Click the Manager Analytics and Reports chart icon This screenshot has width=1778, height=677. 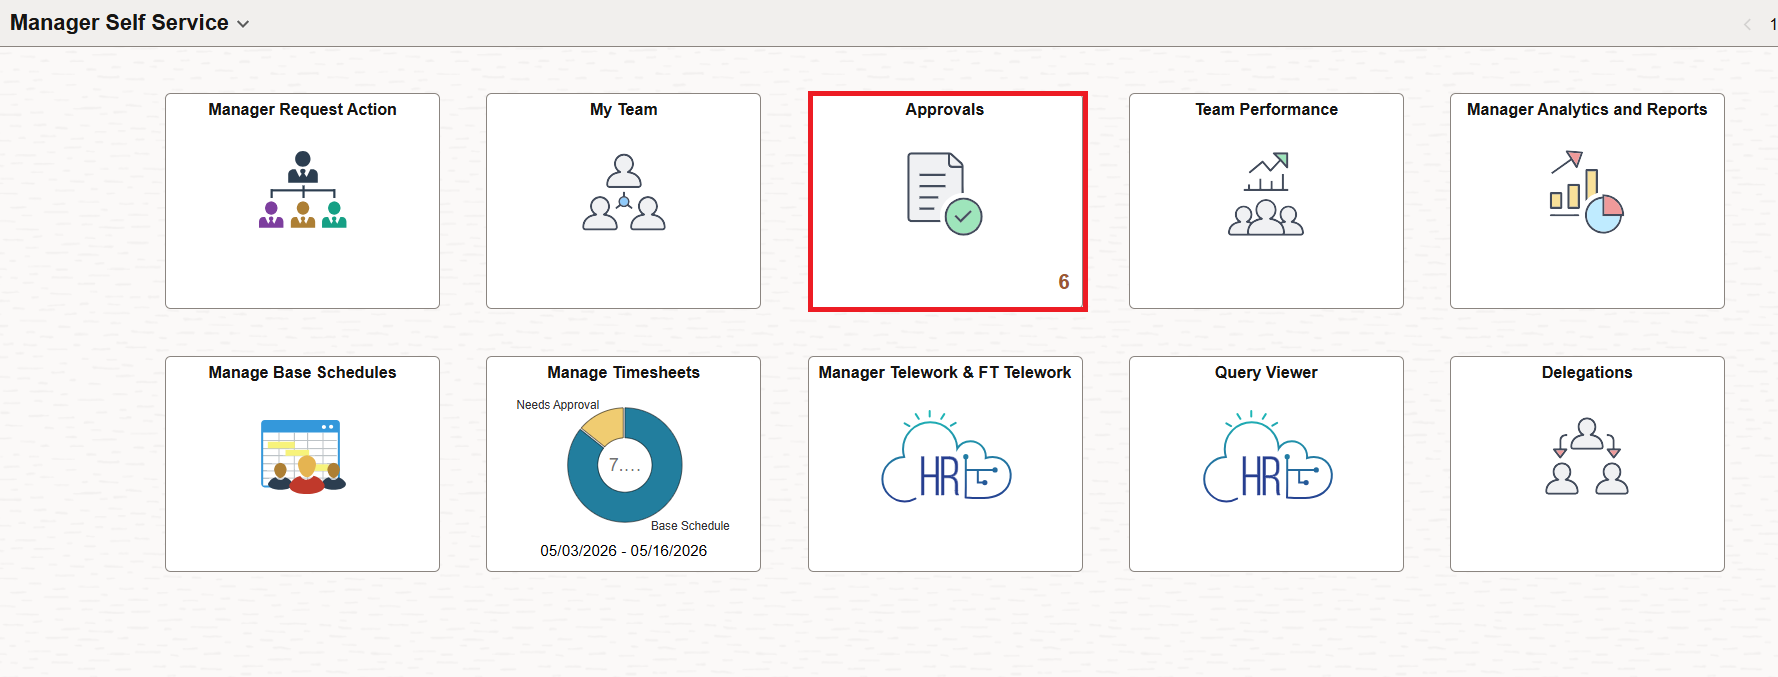pos(1587,192)
